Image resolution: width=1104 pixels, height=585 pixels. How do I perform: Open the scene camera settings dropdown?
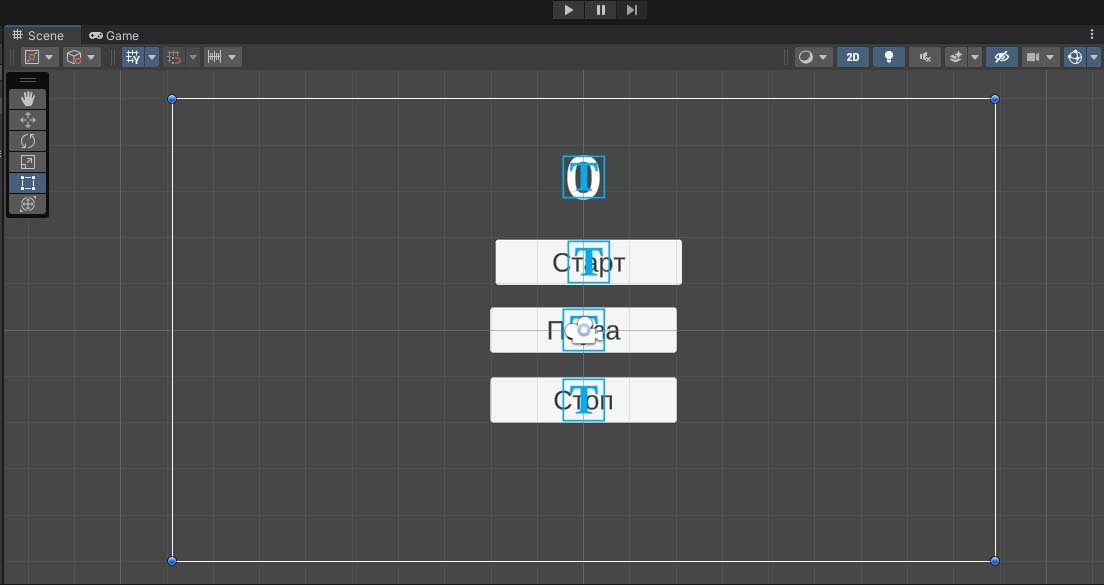[1041, 57]
